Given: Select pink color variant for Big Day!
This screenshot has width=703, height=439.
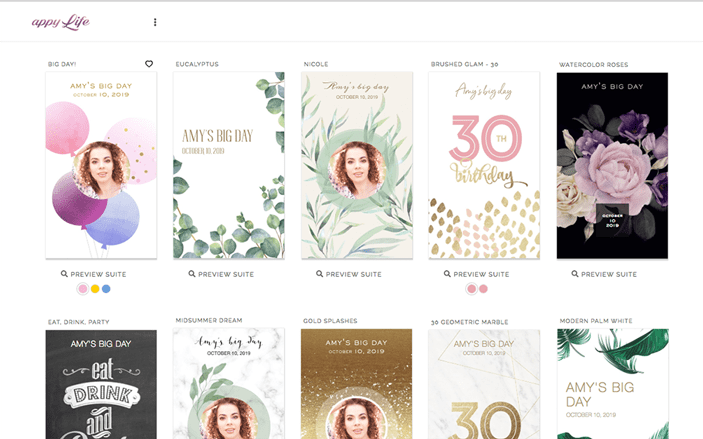Looking at the screenshot, I should click(x=83, y=289).
